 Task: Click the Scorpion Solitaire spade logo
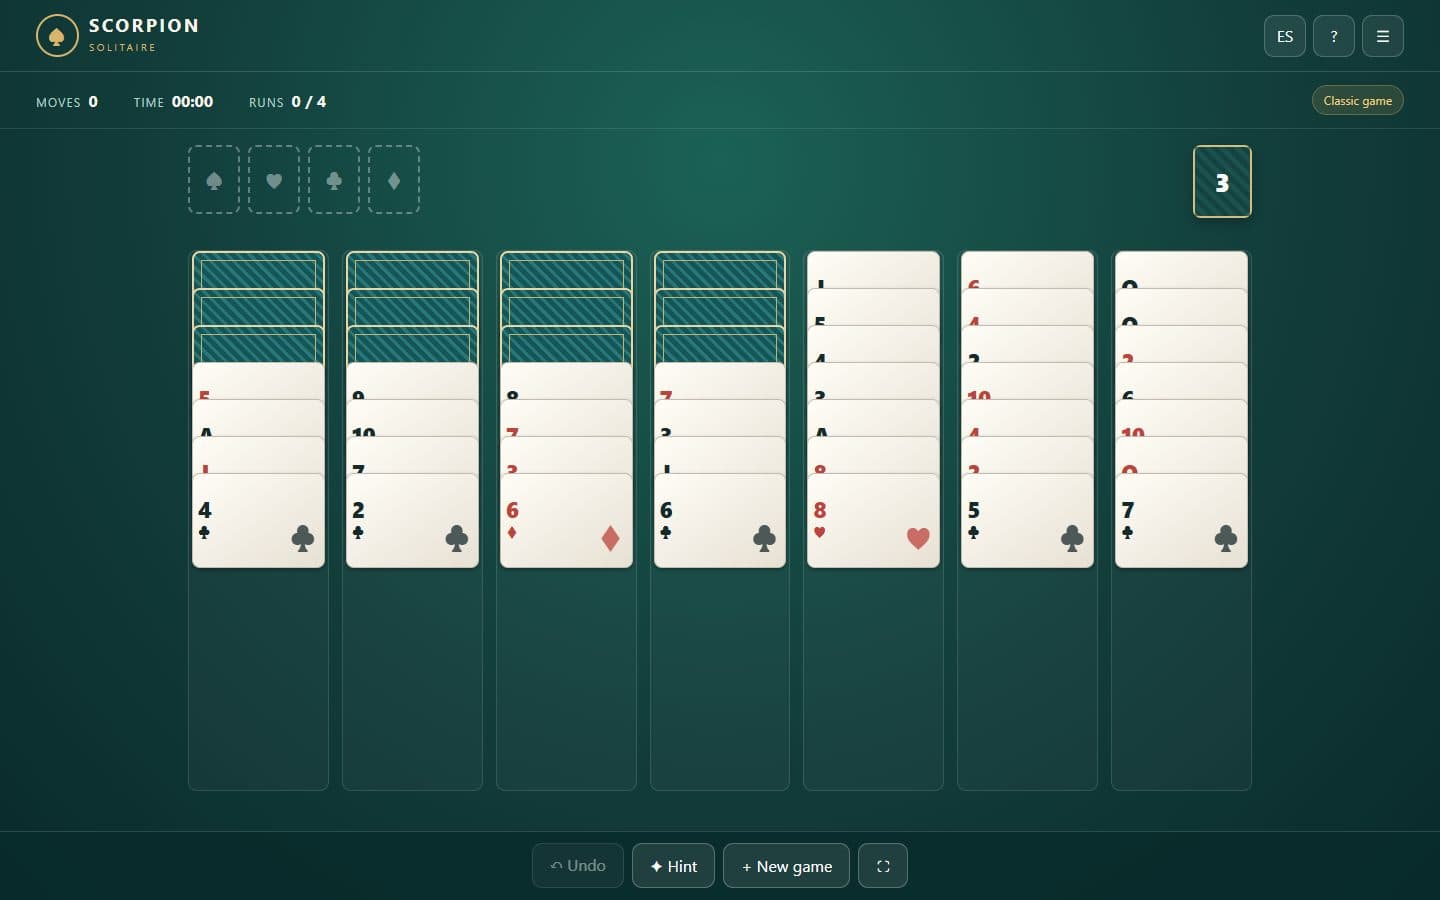[57, 36]
